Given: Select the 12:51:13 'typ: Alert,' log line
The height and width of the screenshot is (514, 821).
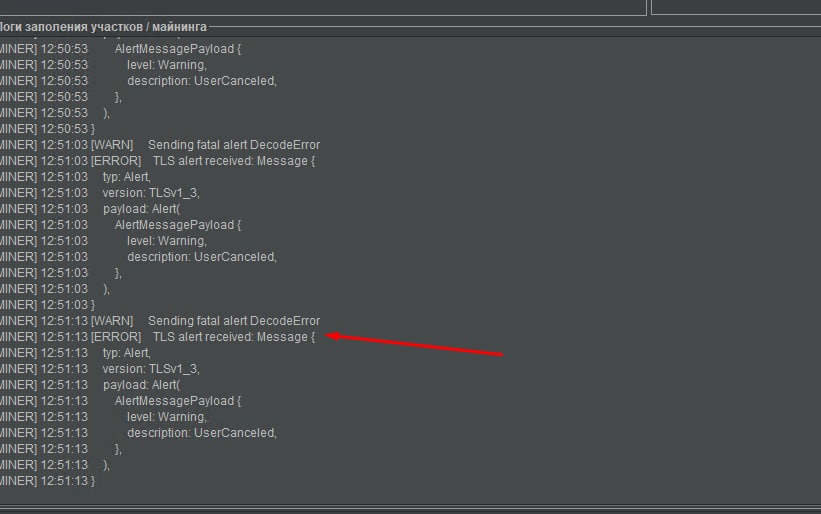Looking at the screenshot, I should 75,353.
